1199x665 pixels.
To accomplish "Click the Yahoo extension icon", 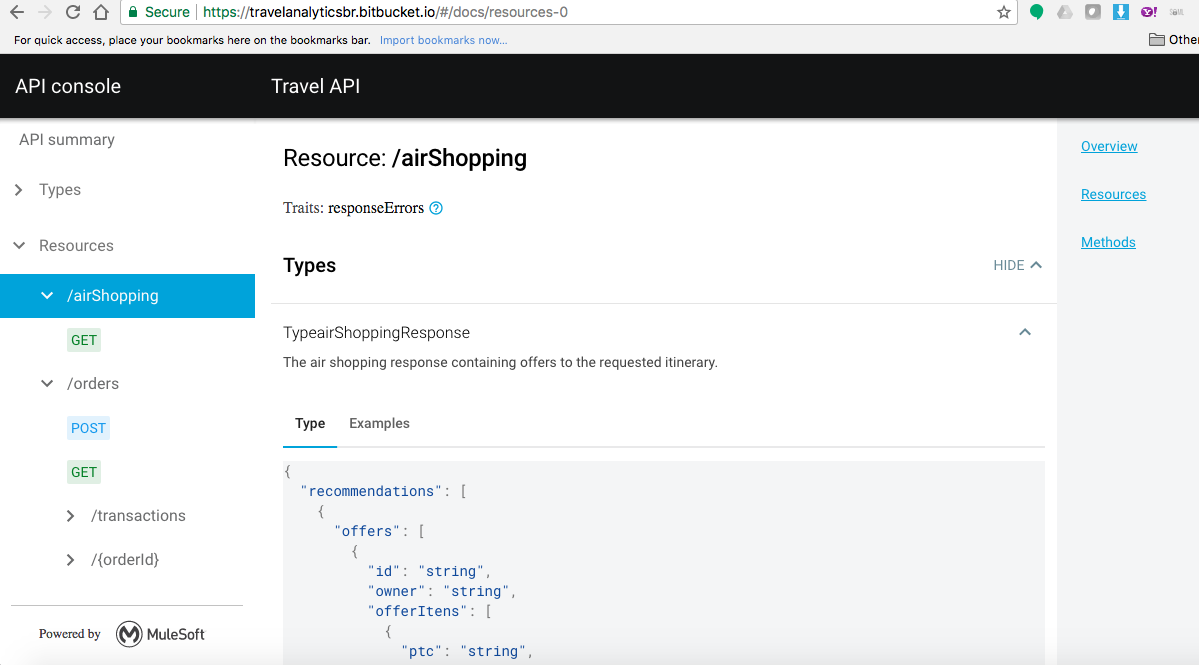I will 1149,12.
